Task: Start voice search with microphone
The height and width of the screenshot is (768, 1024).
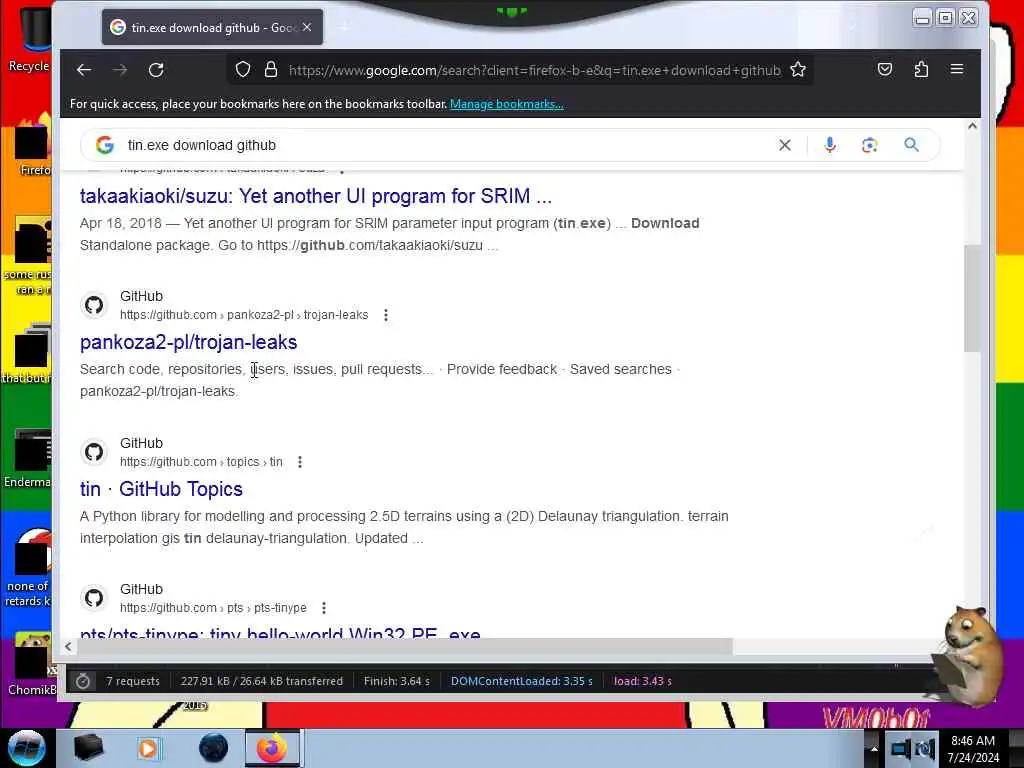Action: click(x=830, y=145)
